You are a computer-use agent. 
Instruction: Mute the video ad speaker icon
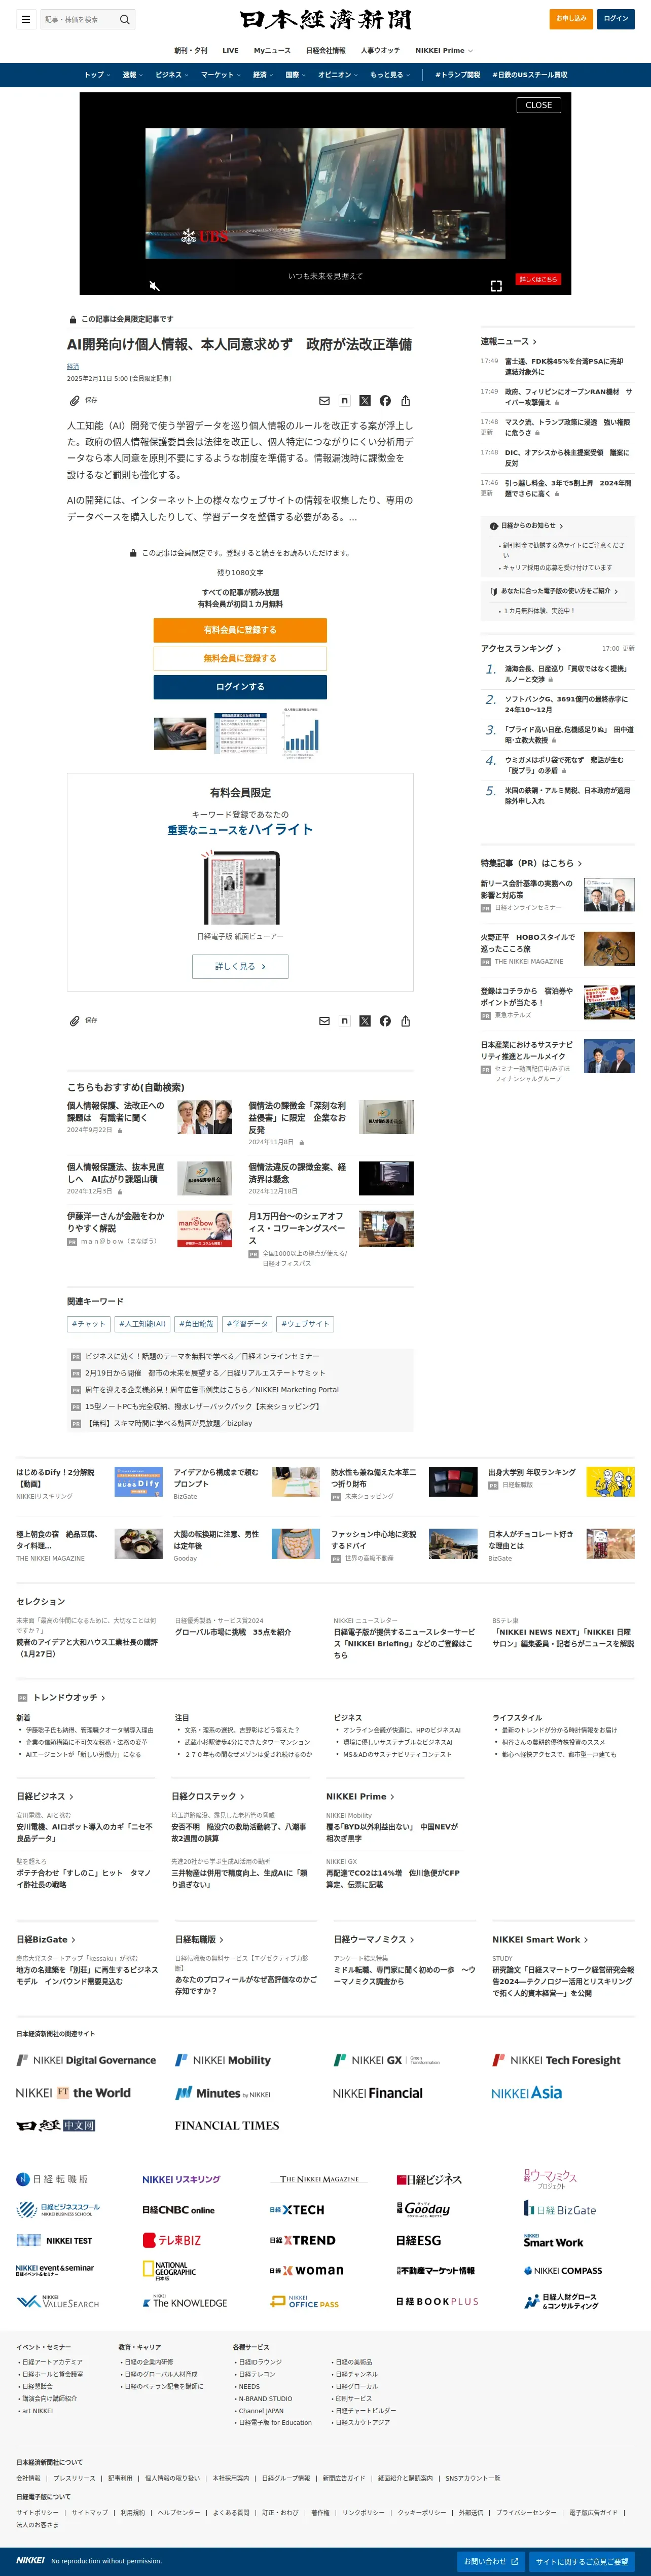tap(154, 286)
